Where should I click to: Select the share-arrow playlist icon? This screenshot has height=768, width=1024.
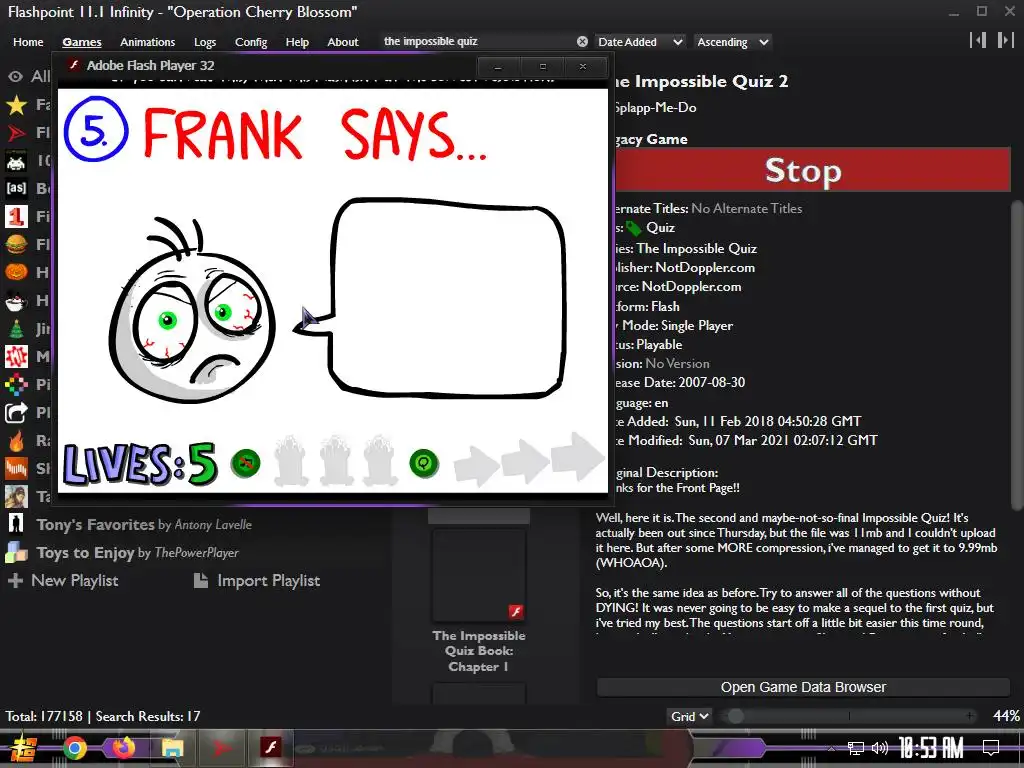point(16,413)
